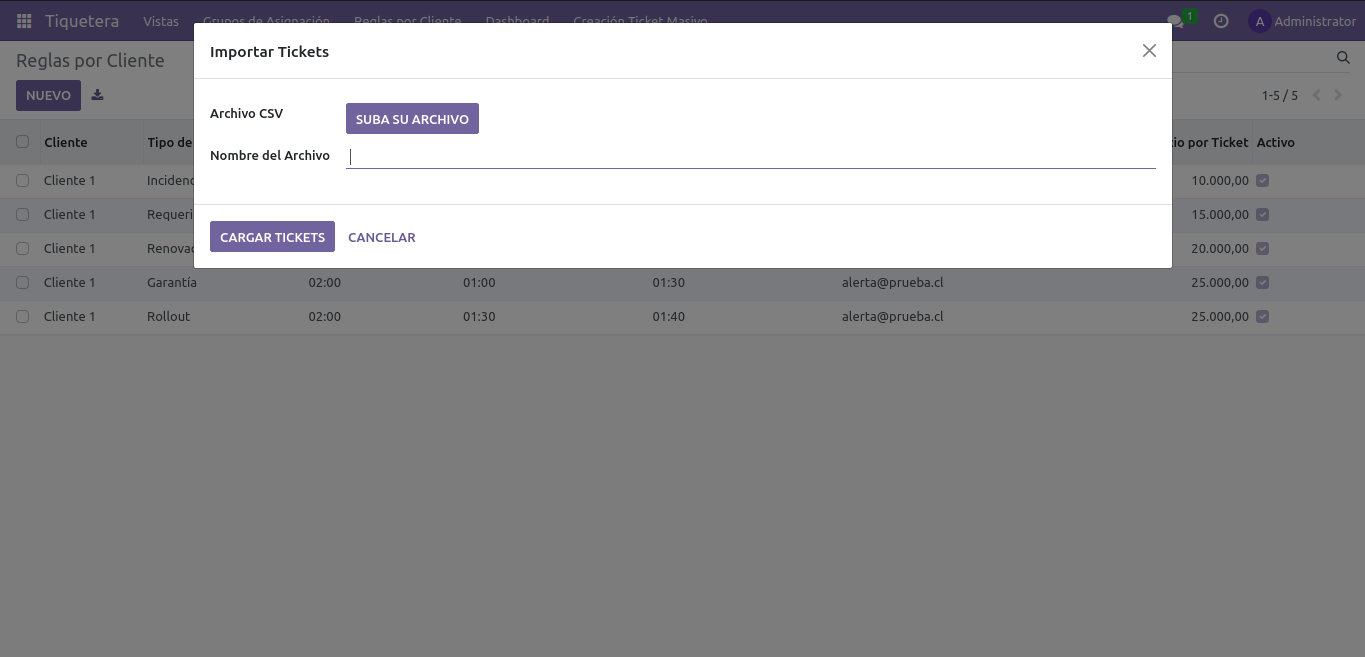Open the Dashboard menu item
The height and width of the screenshot is (657, 1365).
click(517, 21)
